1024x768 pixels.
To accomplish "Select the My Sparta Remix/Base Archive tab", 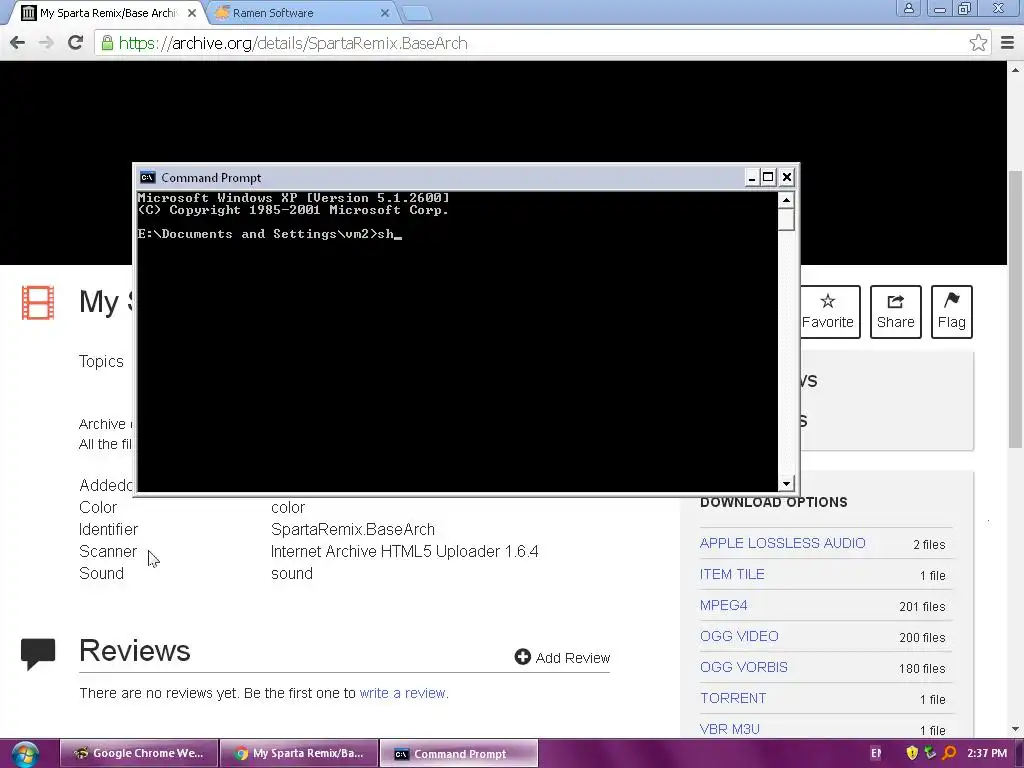I will pyautogui.click(x=108, y=13).
